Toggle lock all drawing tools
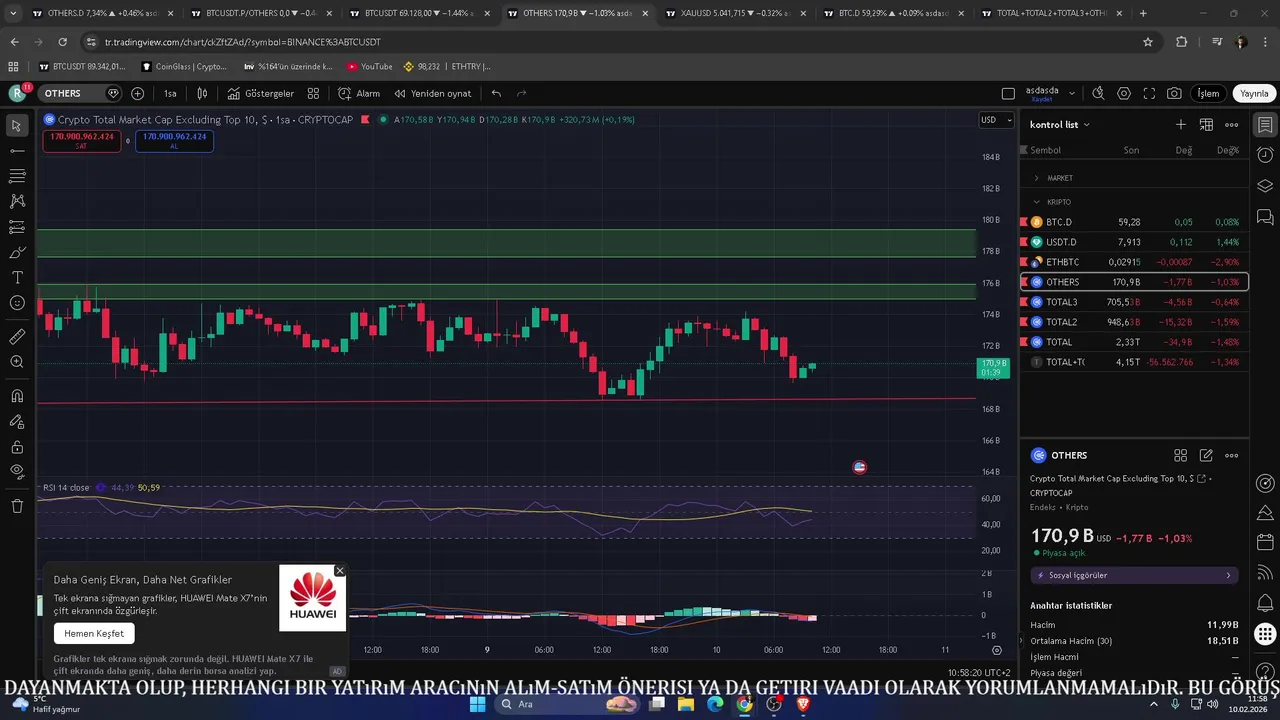This screenshot has width=1280, height=720. [17, 447]
